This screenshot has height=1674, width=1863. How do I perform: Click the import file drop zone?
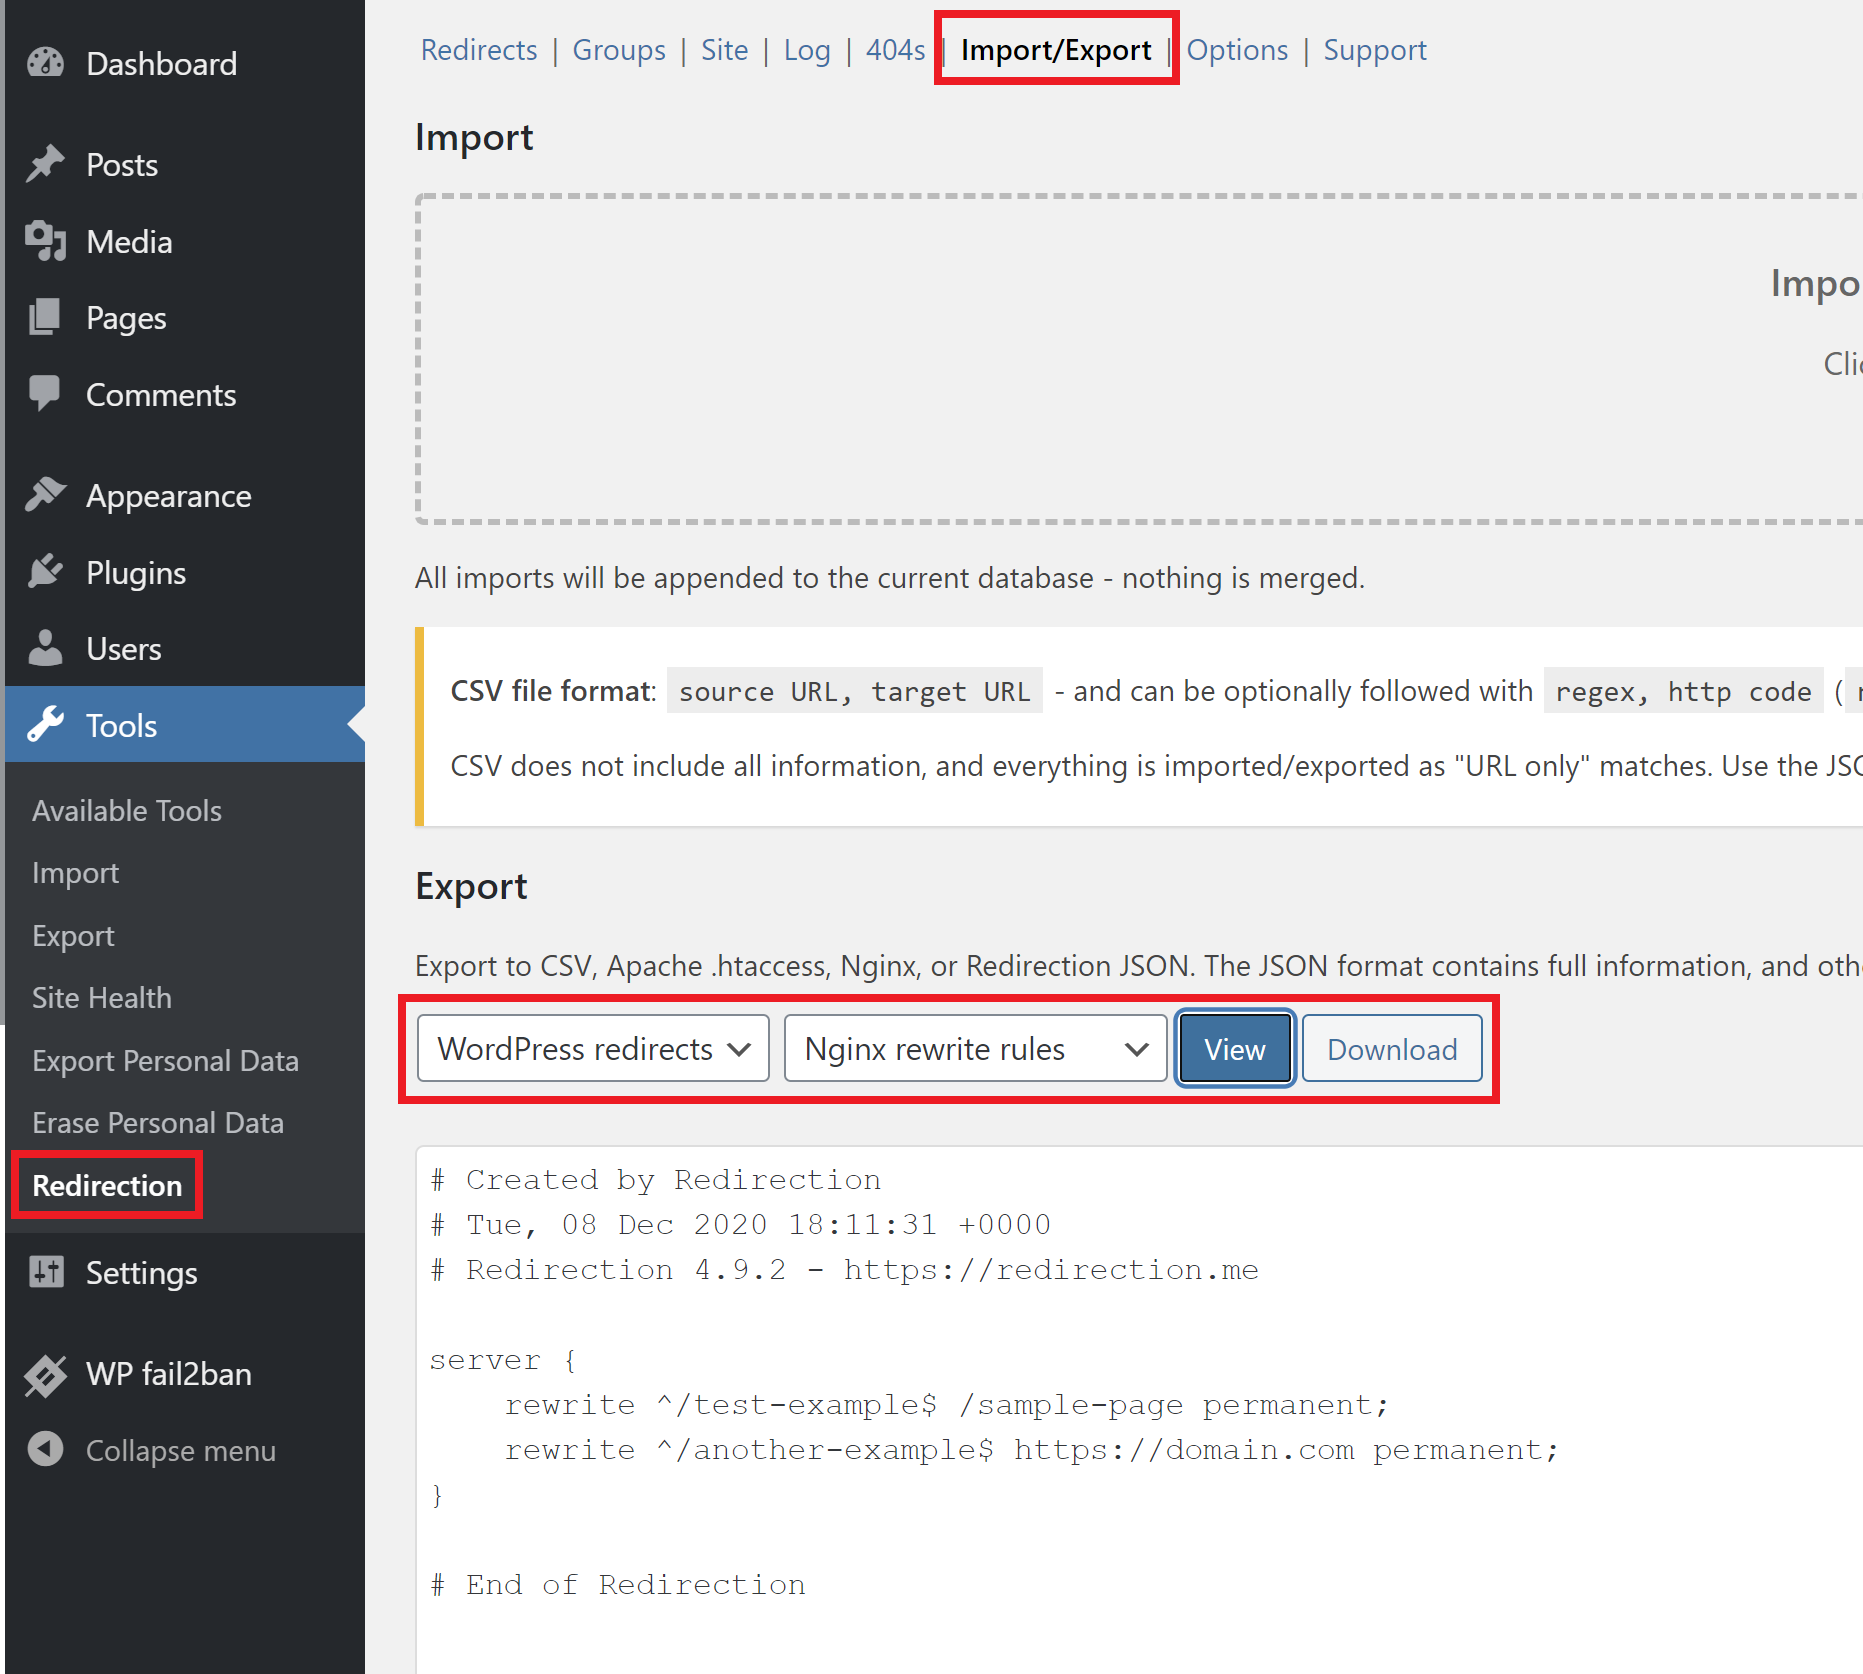(x=1139, y=359)
